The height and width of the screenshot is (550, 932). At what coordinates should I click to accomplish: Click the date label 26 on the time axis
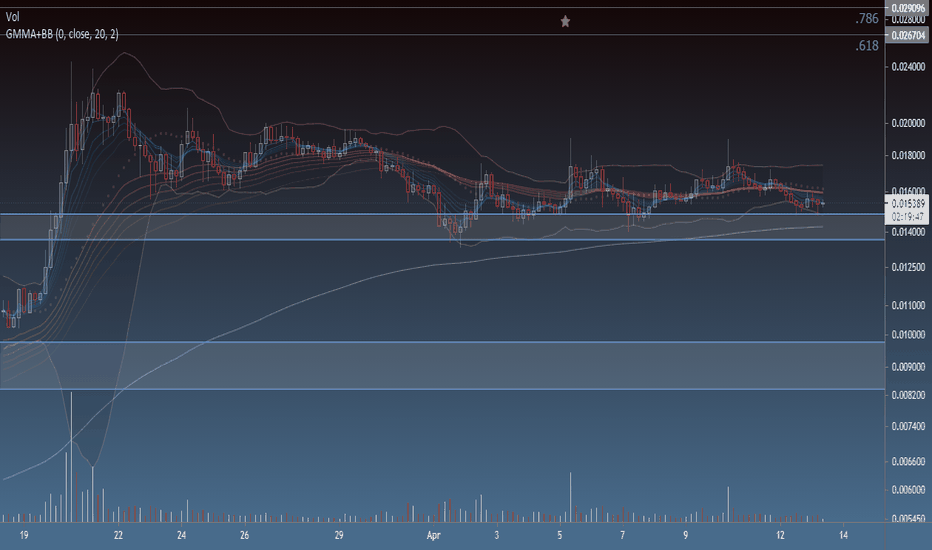pyautogui.click(x=244, y=535)
